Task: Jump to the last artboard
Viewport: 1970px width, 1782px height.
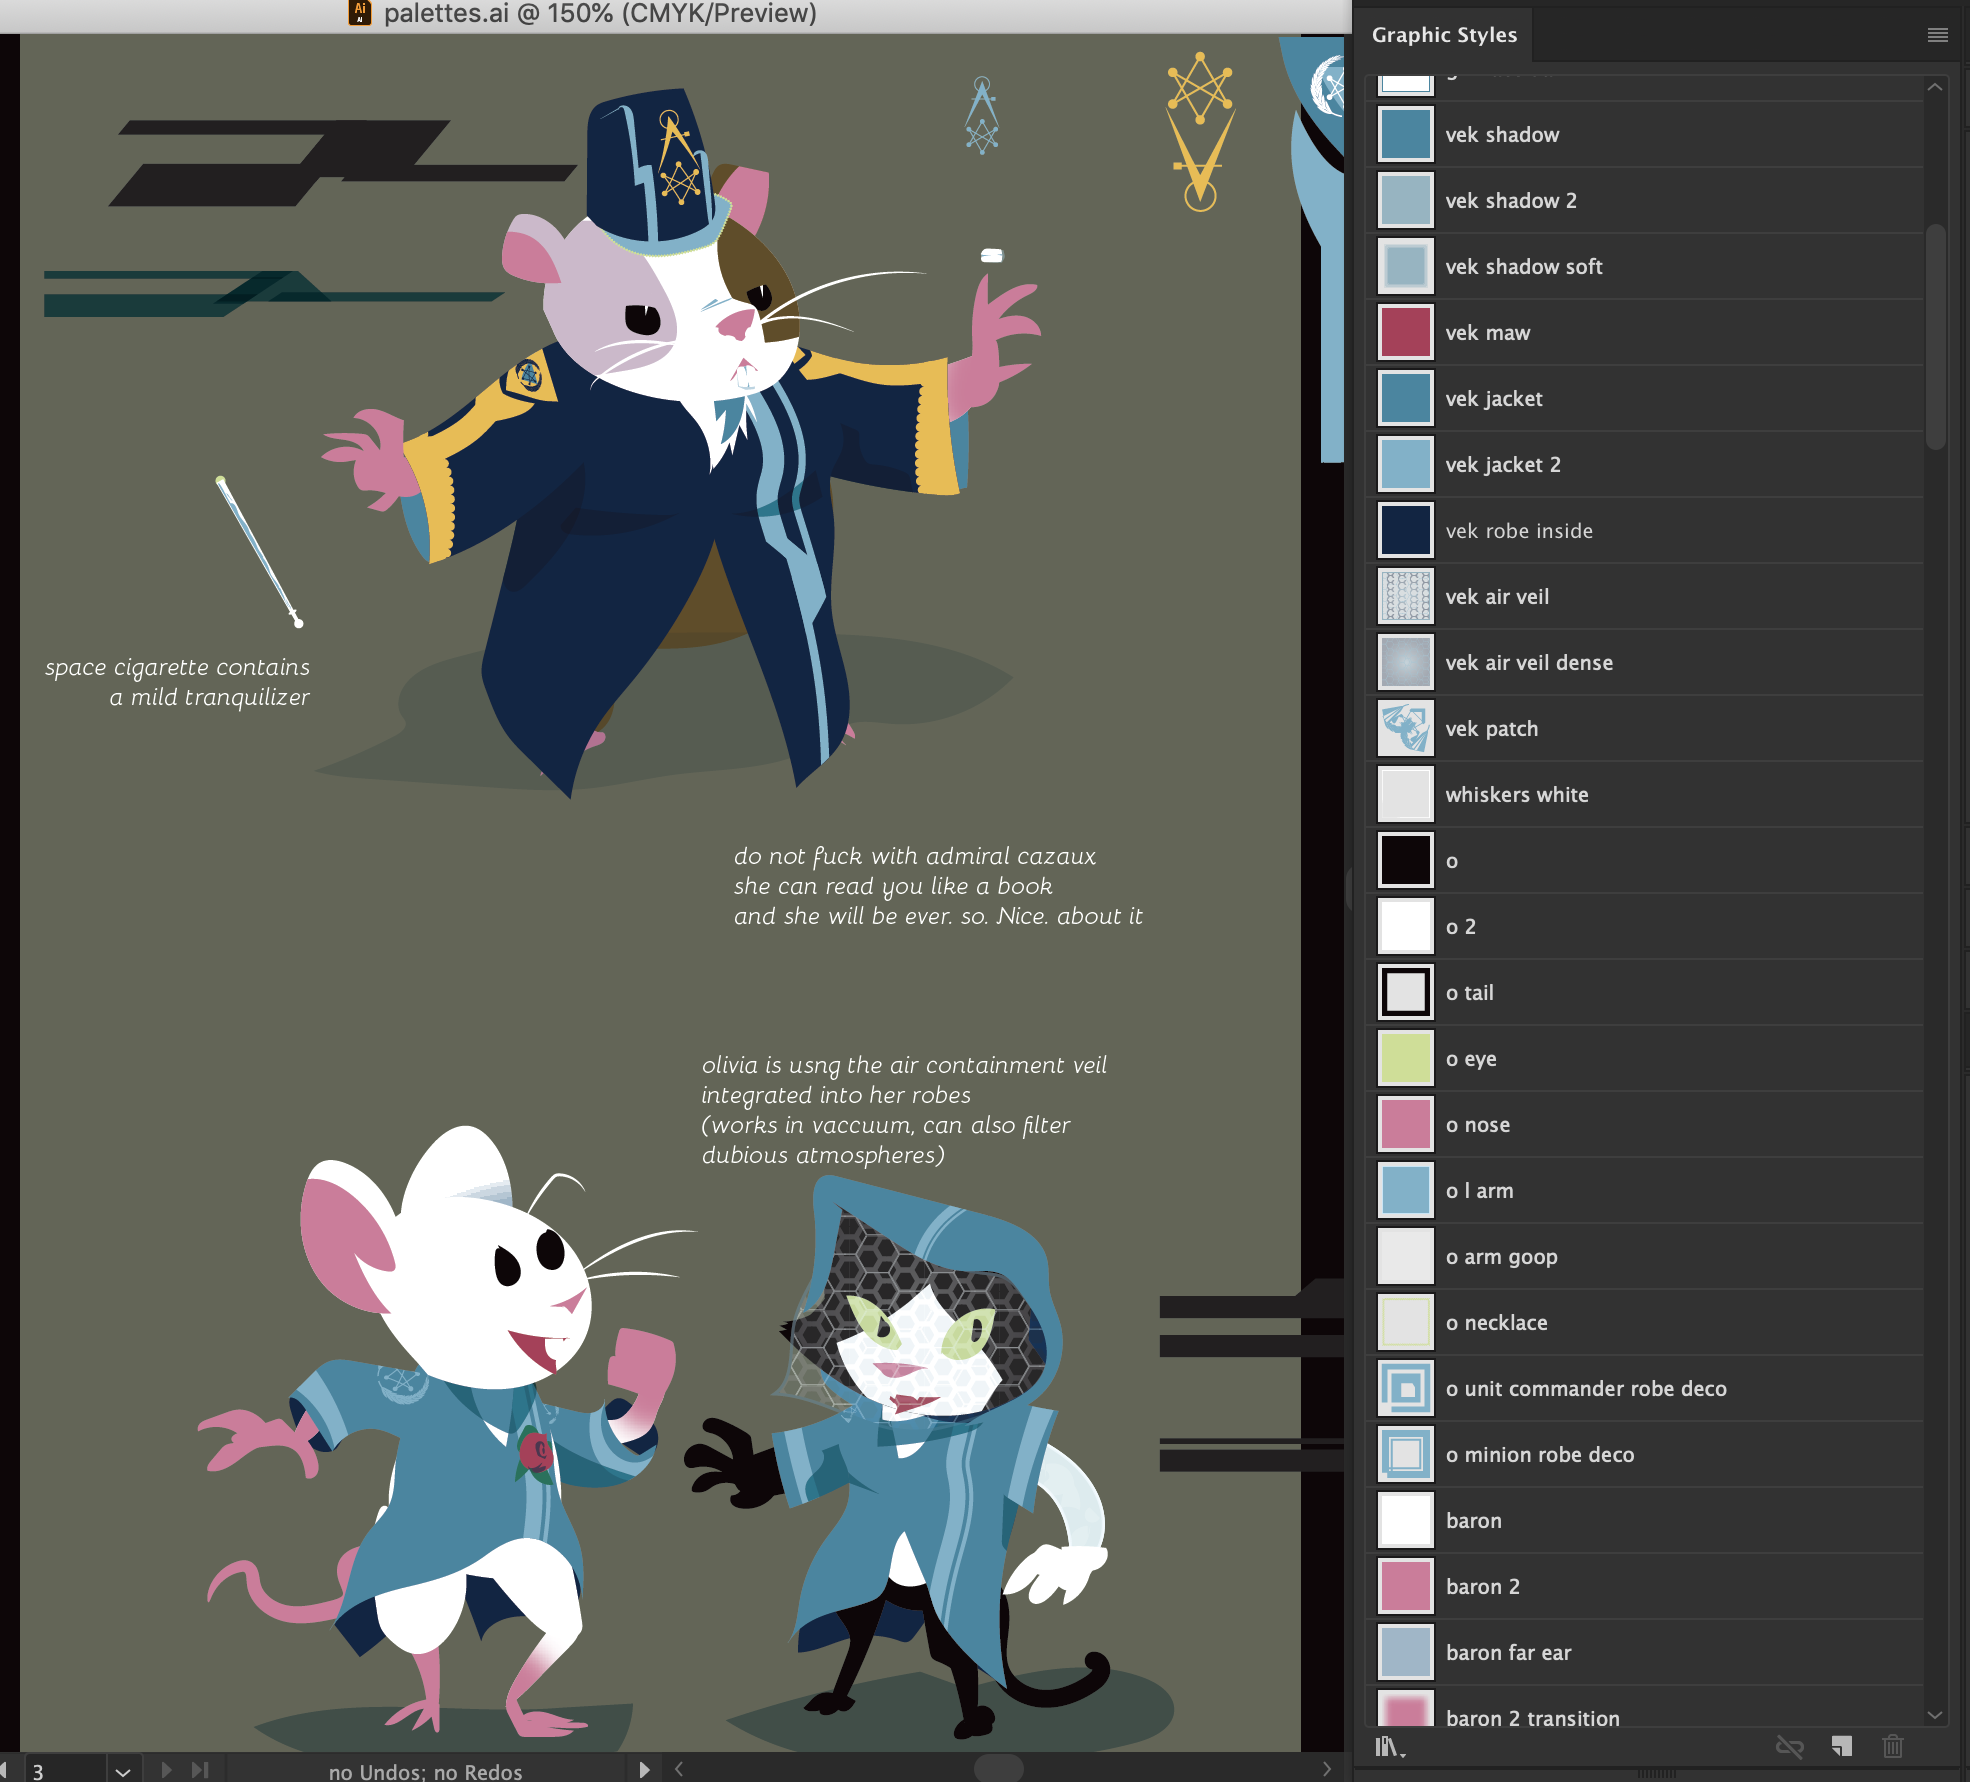Action: pyautogui.click(x=200, y=1770)
